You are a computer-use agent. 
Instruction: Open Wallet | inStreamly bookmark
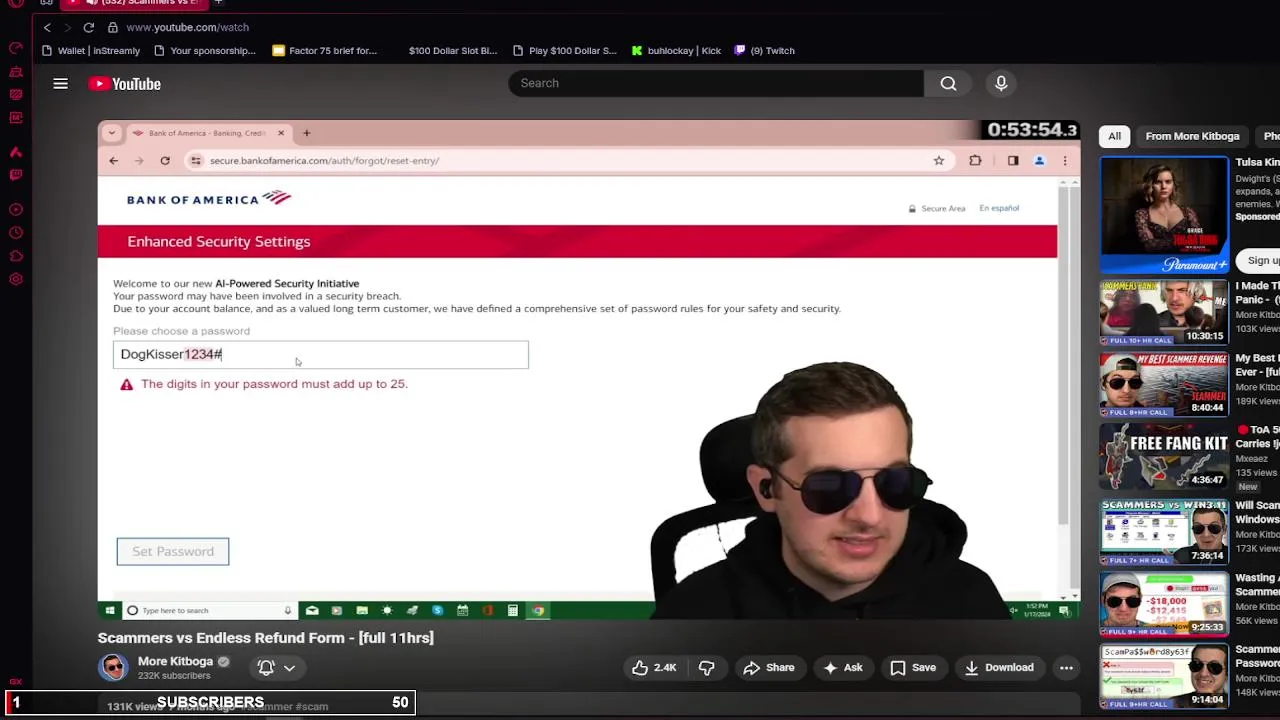[91, 51]
